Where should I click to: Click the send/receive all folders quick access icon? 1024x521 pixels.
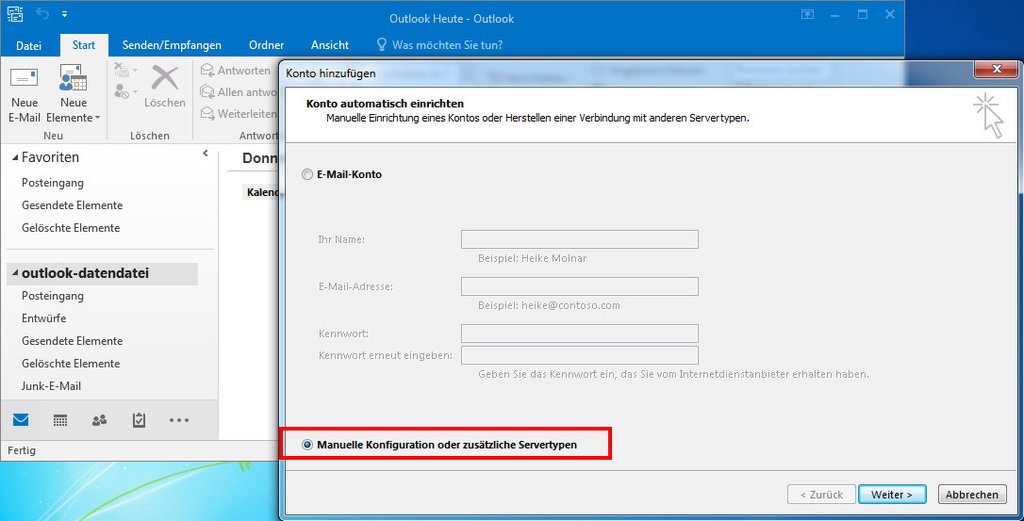[x=15, y=14]
